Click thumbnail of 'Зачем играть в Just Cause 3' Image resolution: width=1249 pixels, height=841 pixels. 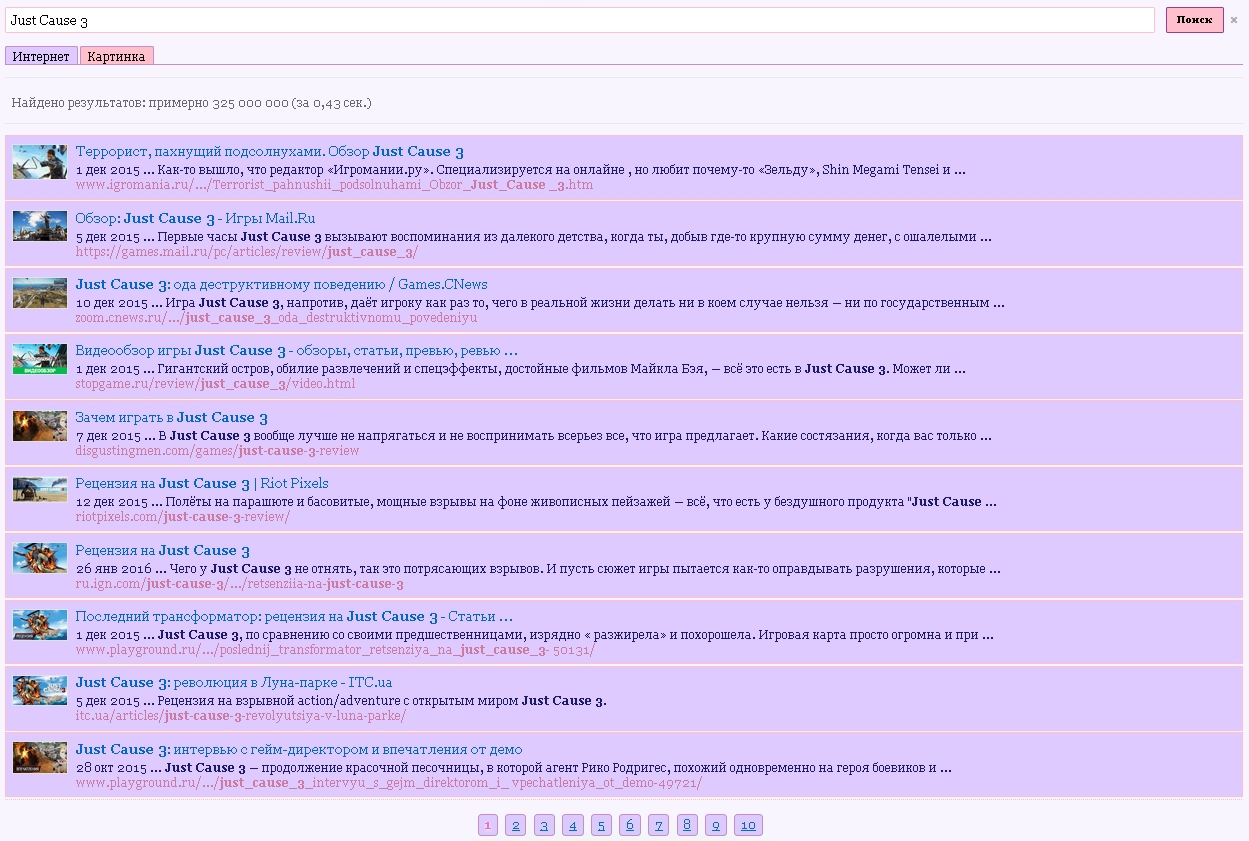pos(40,426)
